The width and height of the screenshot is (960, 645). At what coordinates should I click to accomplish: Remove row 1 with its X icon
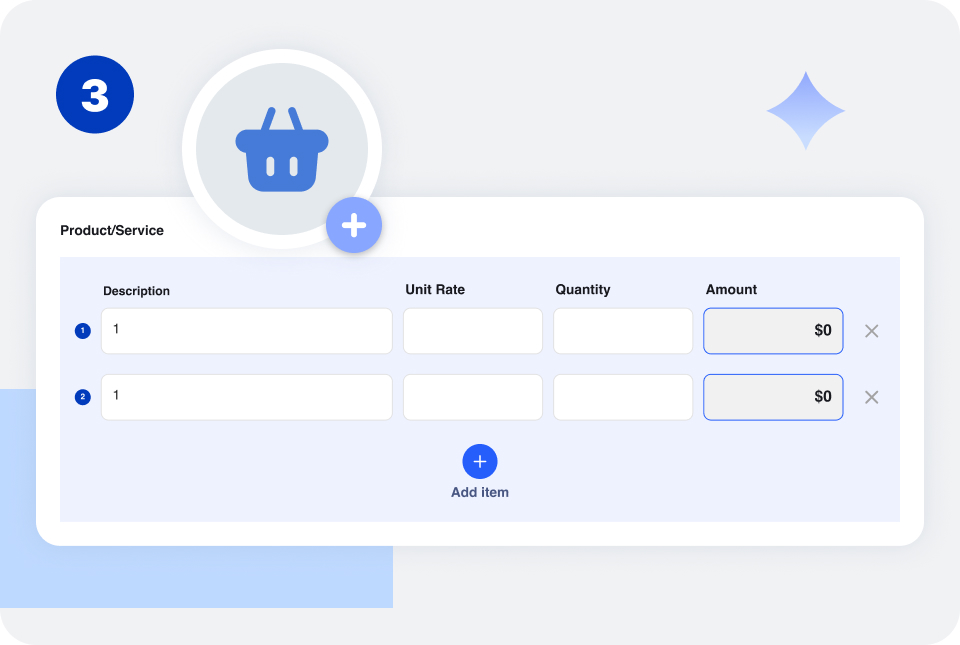click(x=871, y=331)
